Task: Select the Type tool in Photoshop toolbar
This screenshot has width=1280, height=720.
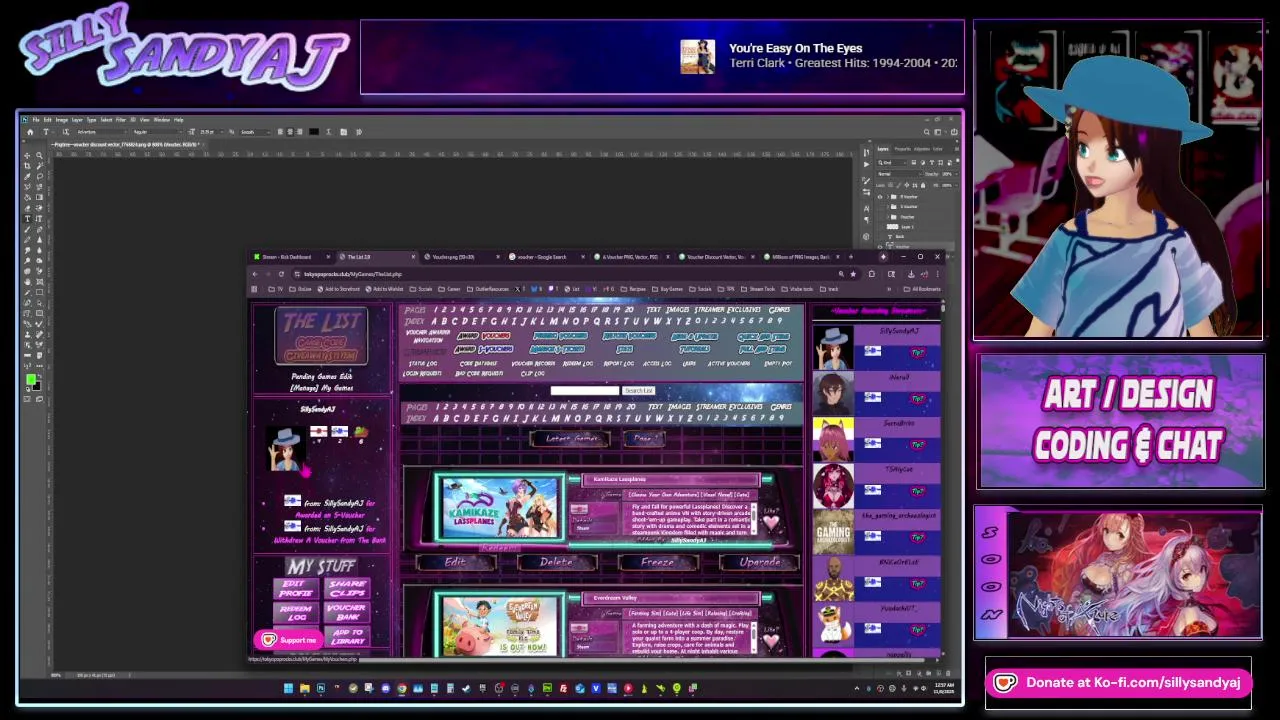Action: point(27,219)
